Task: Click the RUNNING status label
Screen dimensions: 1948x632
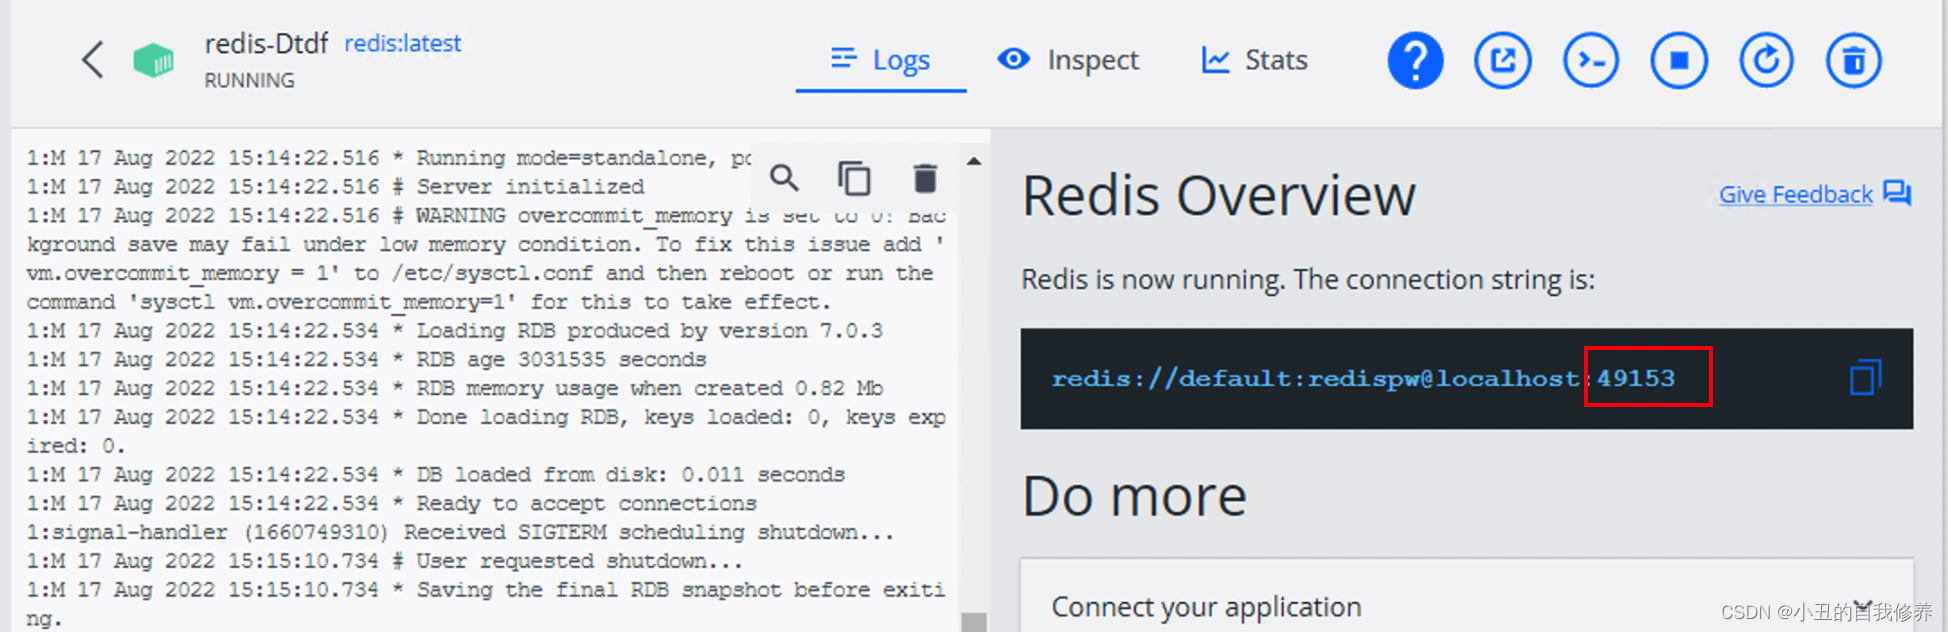Action: pos(249,80)
